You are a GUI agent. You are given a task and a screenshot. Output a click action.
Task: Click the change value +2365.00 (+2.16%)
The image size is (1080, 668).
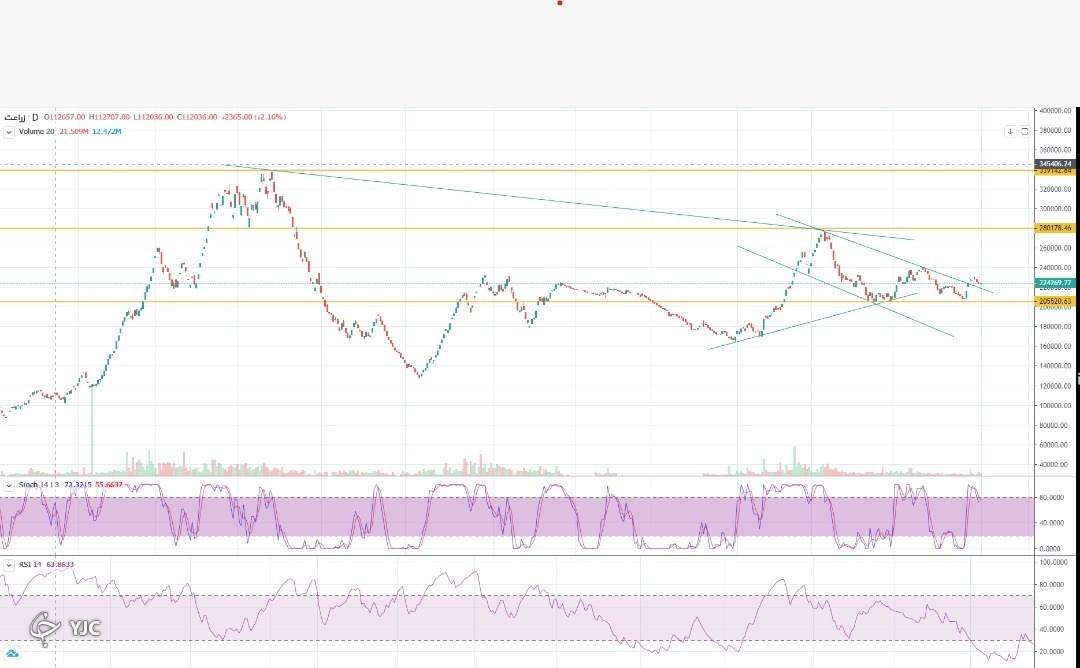(x=253, y=117)
